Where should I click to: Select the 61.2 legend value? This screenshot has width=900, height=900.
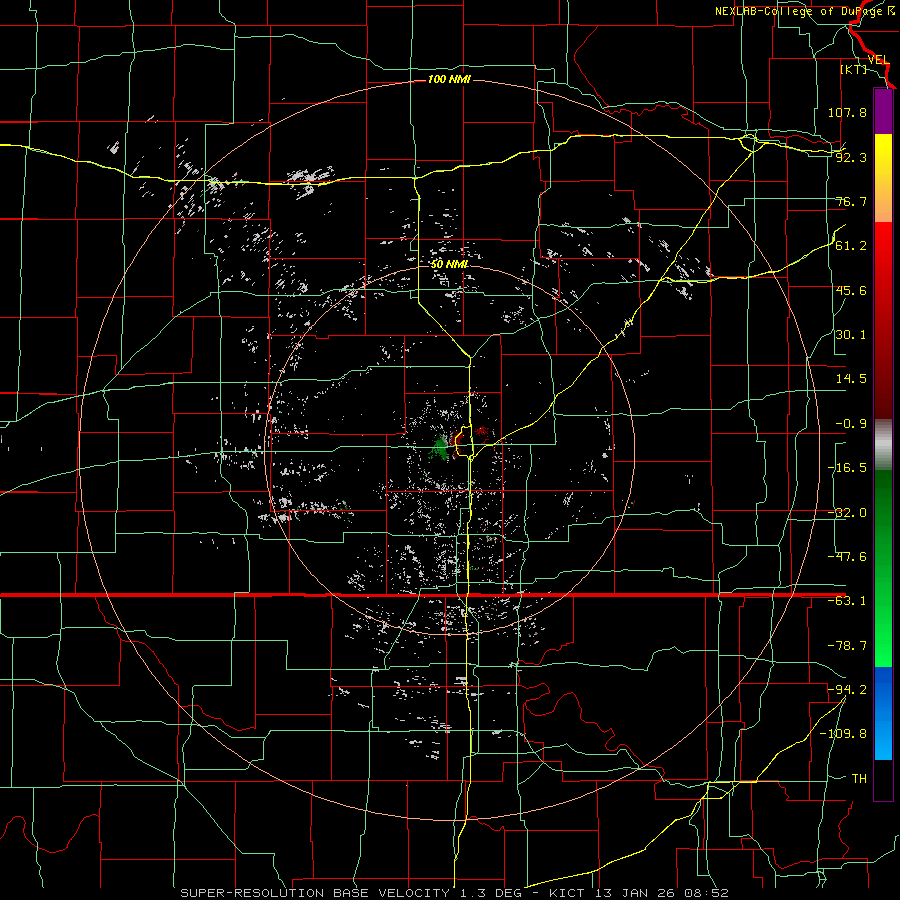tap(851, 246)
